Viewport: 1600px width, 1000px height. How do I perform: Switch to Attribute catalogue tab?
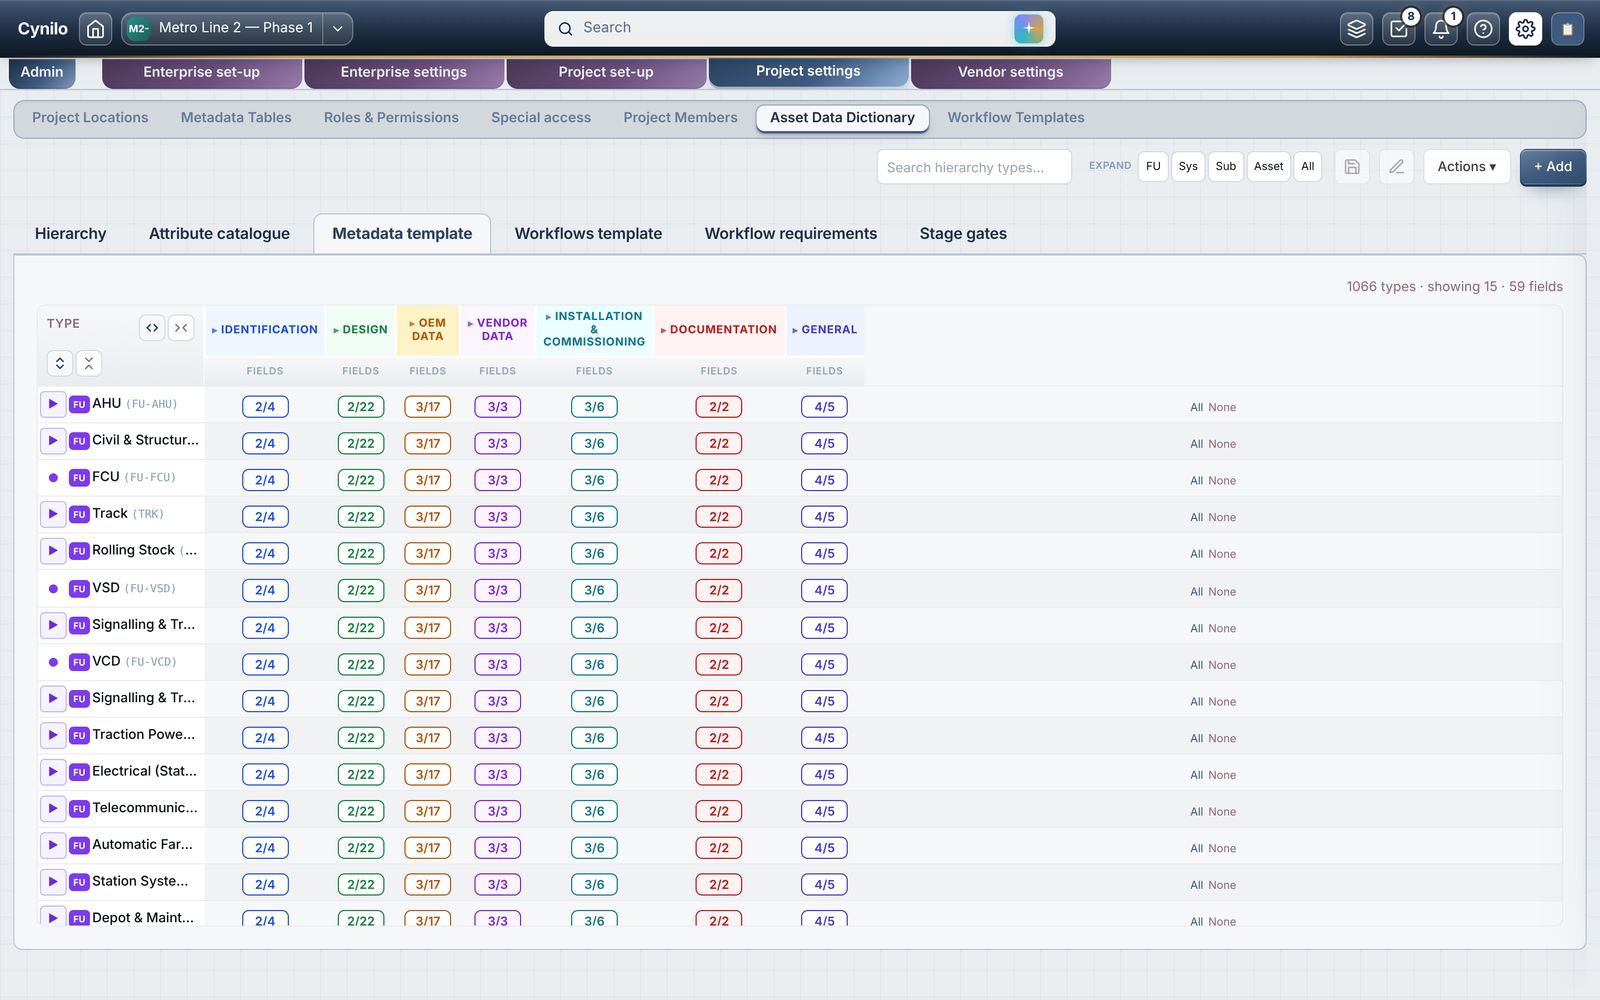click(219, 234)
